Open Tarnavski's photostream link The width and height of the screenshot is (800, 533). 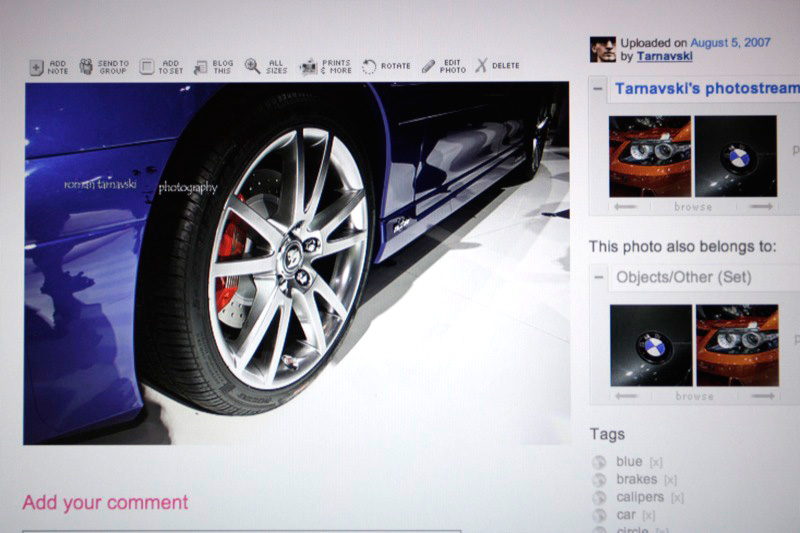707,88
